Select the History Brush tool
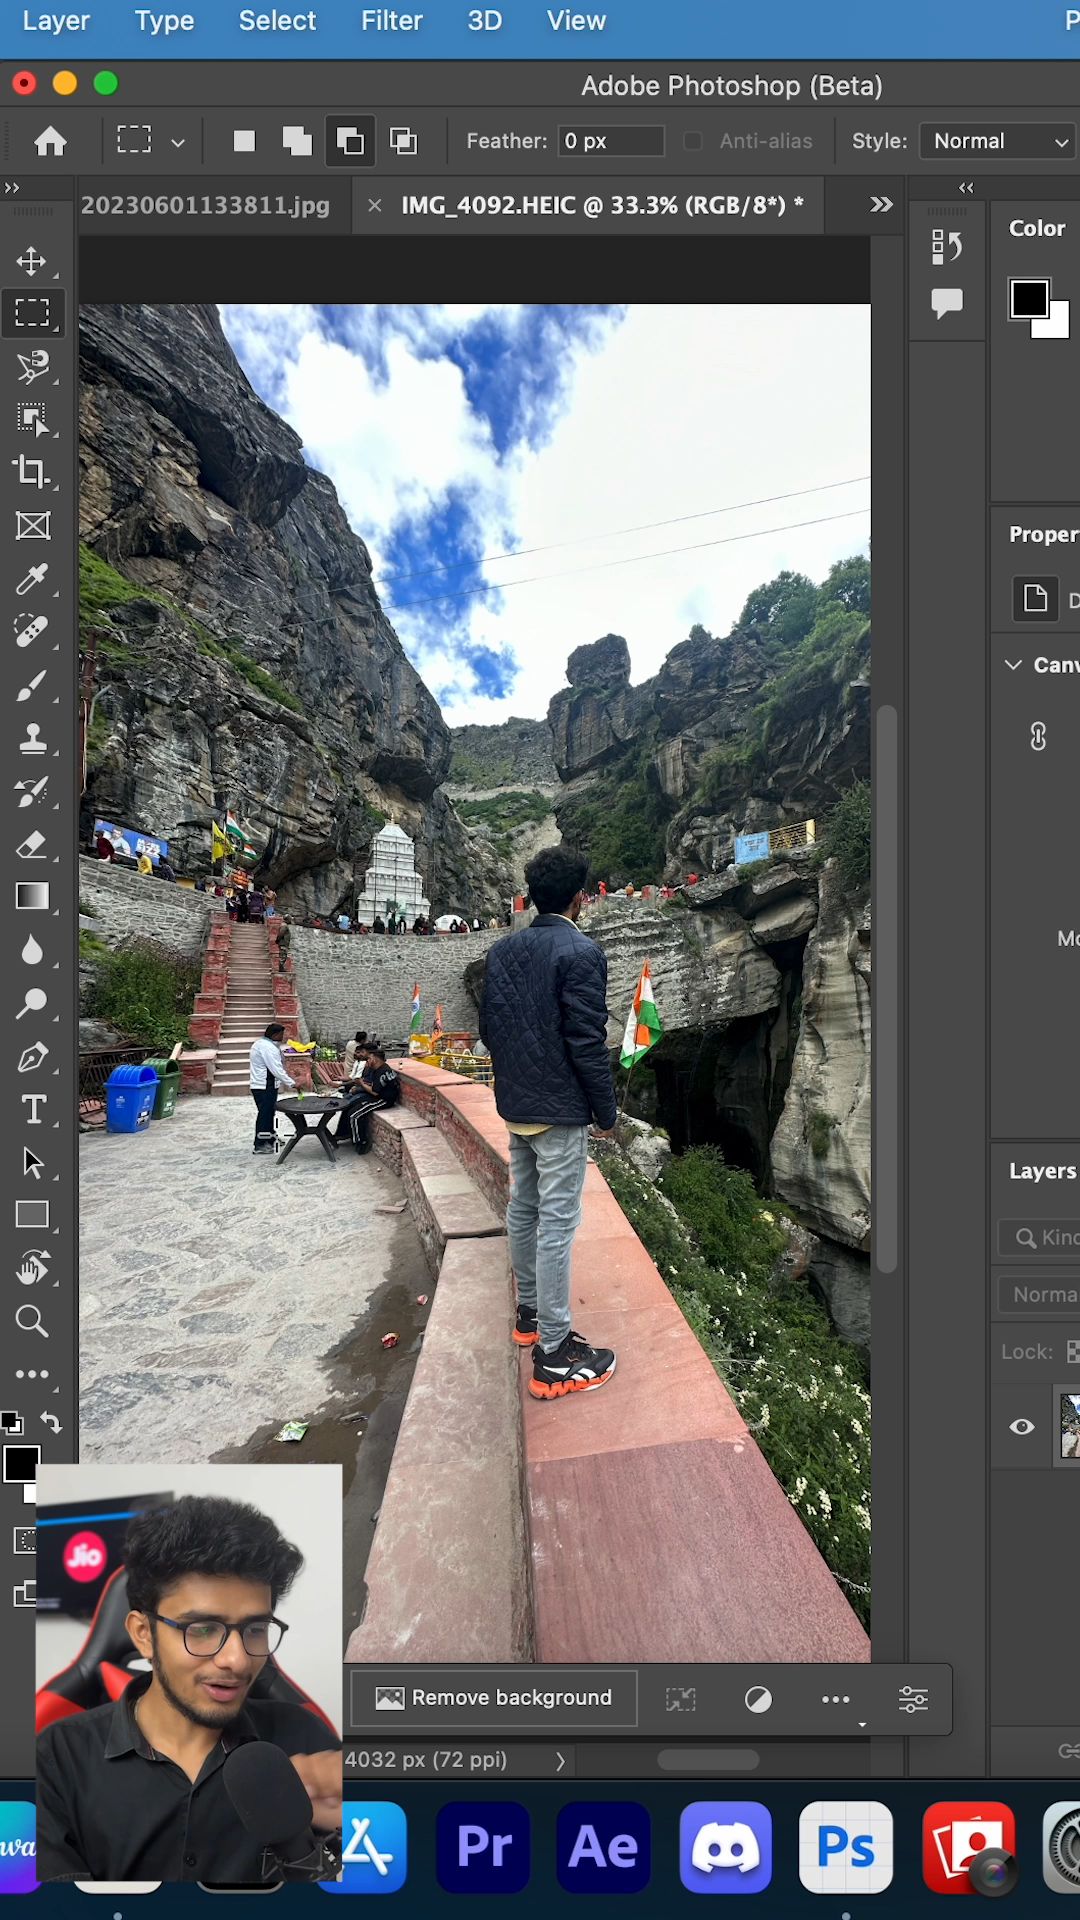The width and height of the screenshot is (1080, 1920). (32, 791)
